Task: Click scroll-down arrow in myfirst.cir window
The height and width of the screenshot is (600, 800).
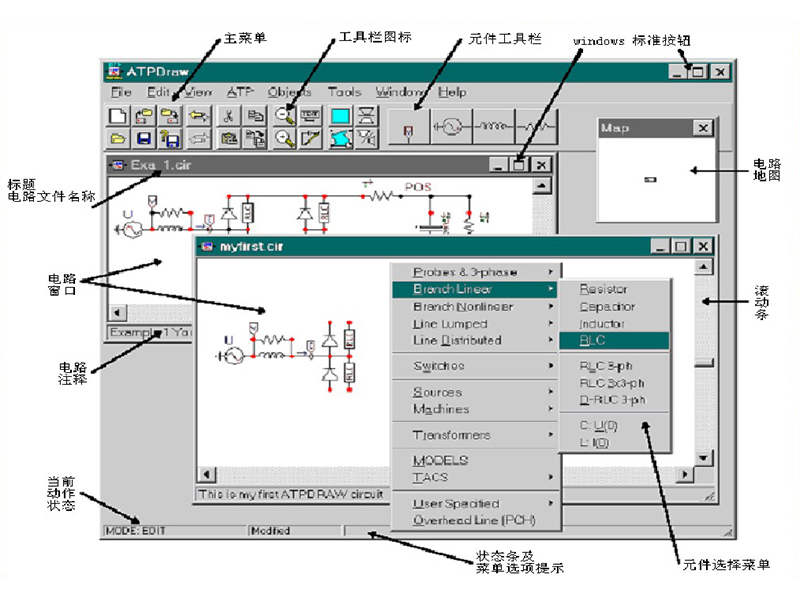Action: click(x=704, y=458)
